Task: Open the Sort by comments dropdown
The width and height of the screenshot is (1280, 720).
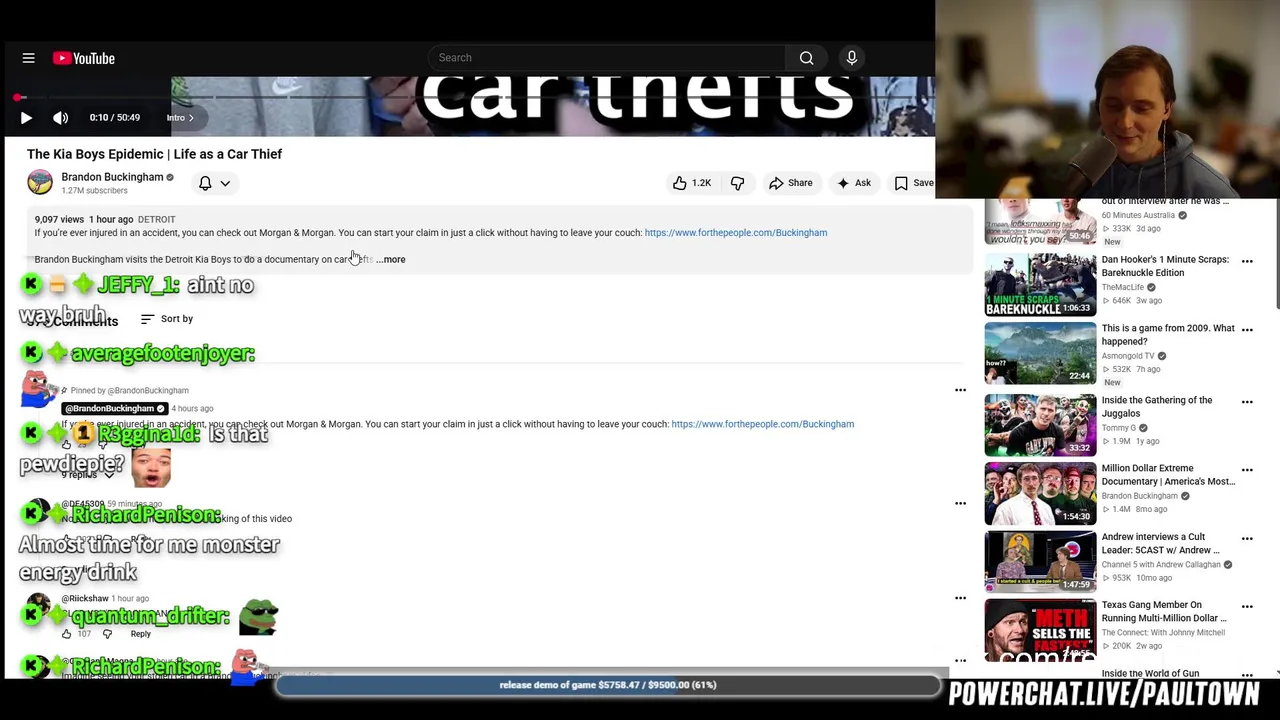Action: pos(166,319)
